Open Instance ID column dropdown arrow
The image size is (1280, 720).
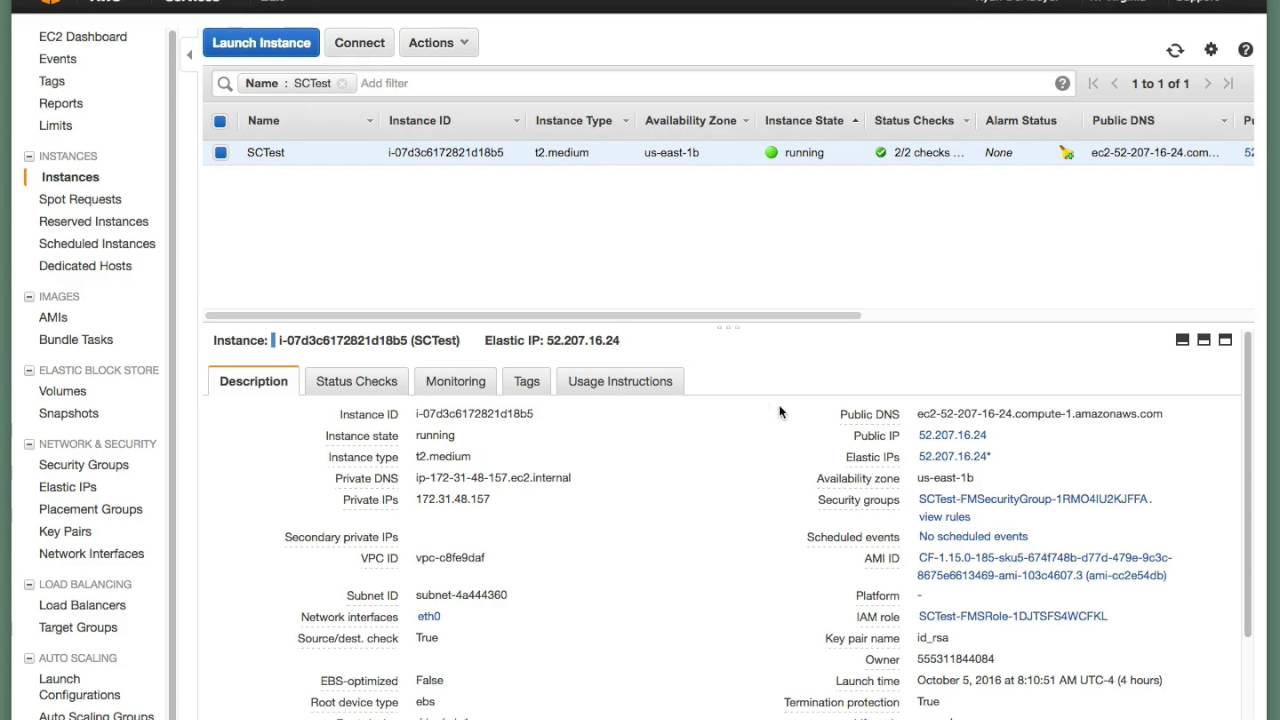pyautogui.click(x=517, y=121)
